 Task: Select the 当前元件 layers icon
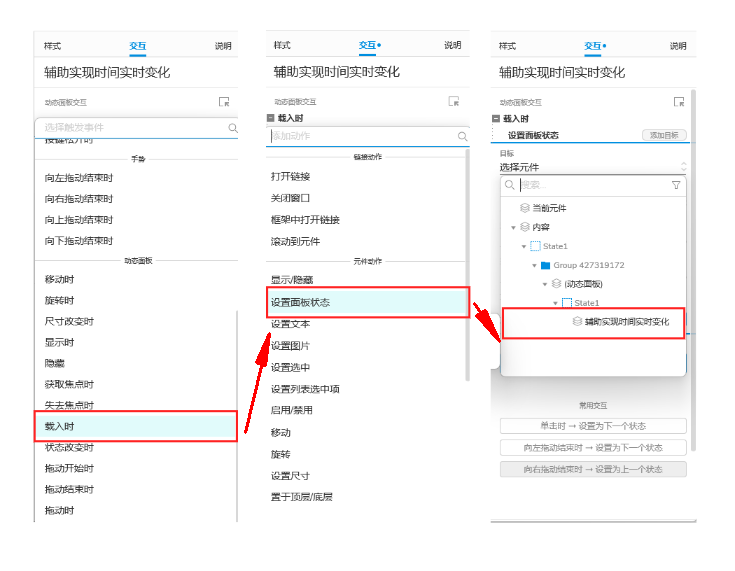(524, 207)
